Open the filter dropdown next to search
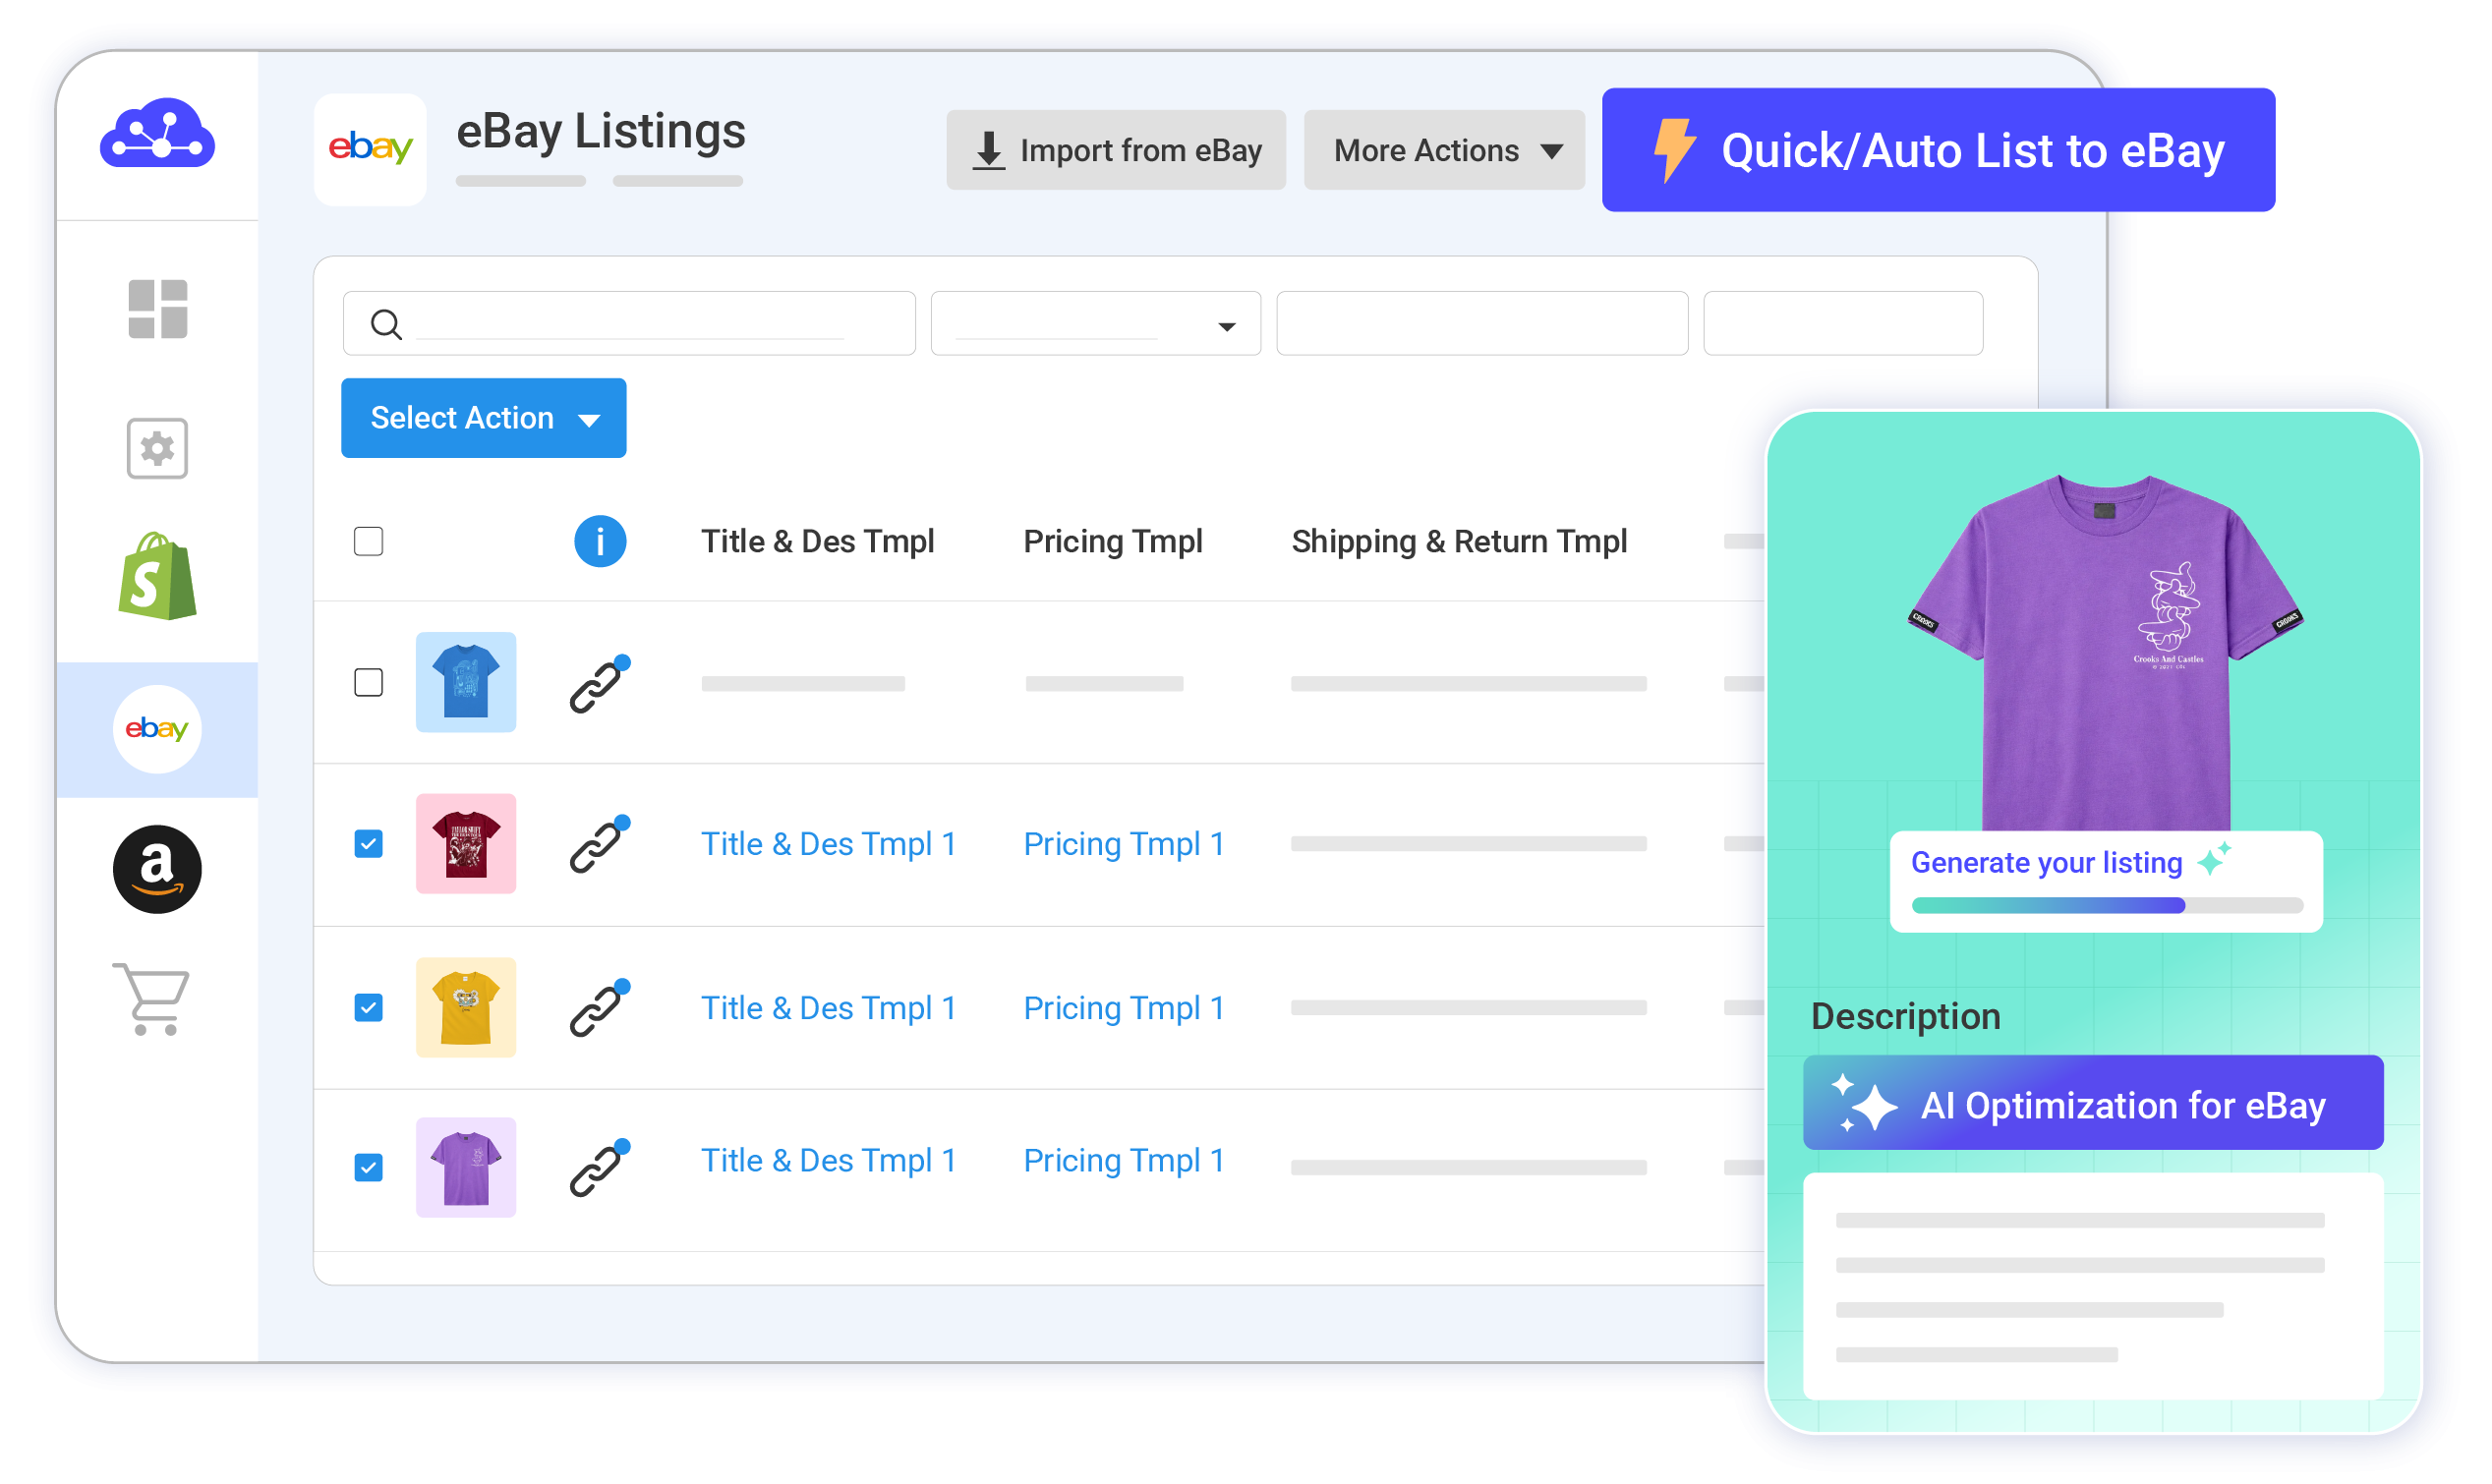Image resolution: width=2492 pixels, height=1484 pixels. 1097,324
